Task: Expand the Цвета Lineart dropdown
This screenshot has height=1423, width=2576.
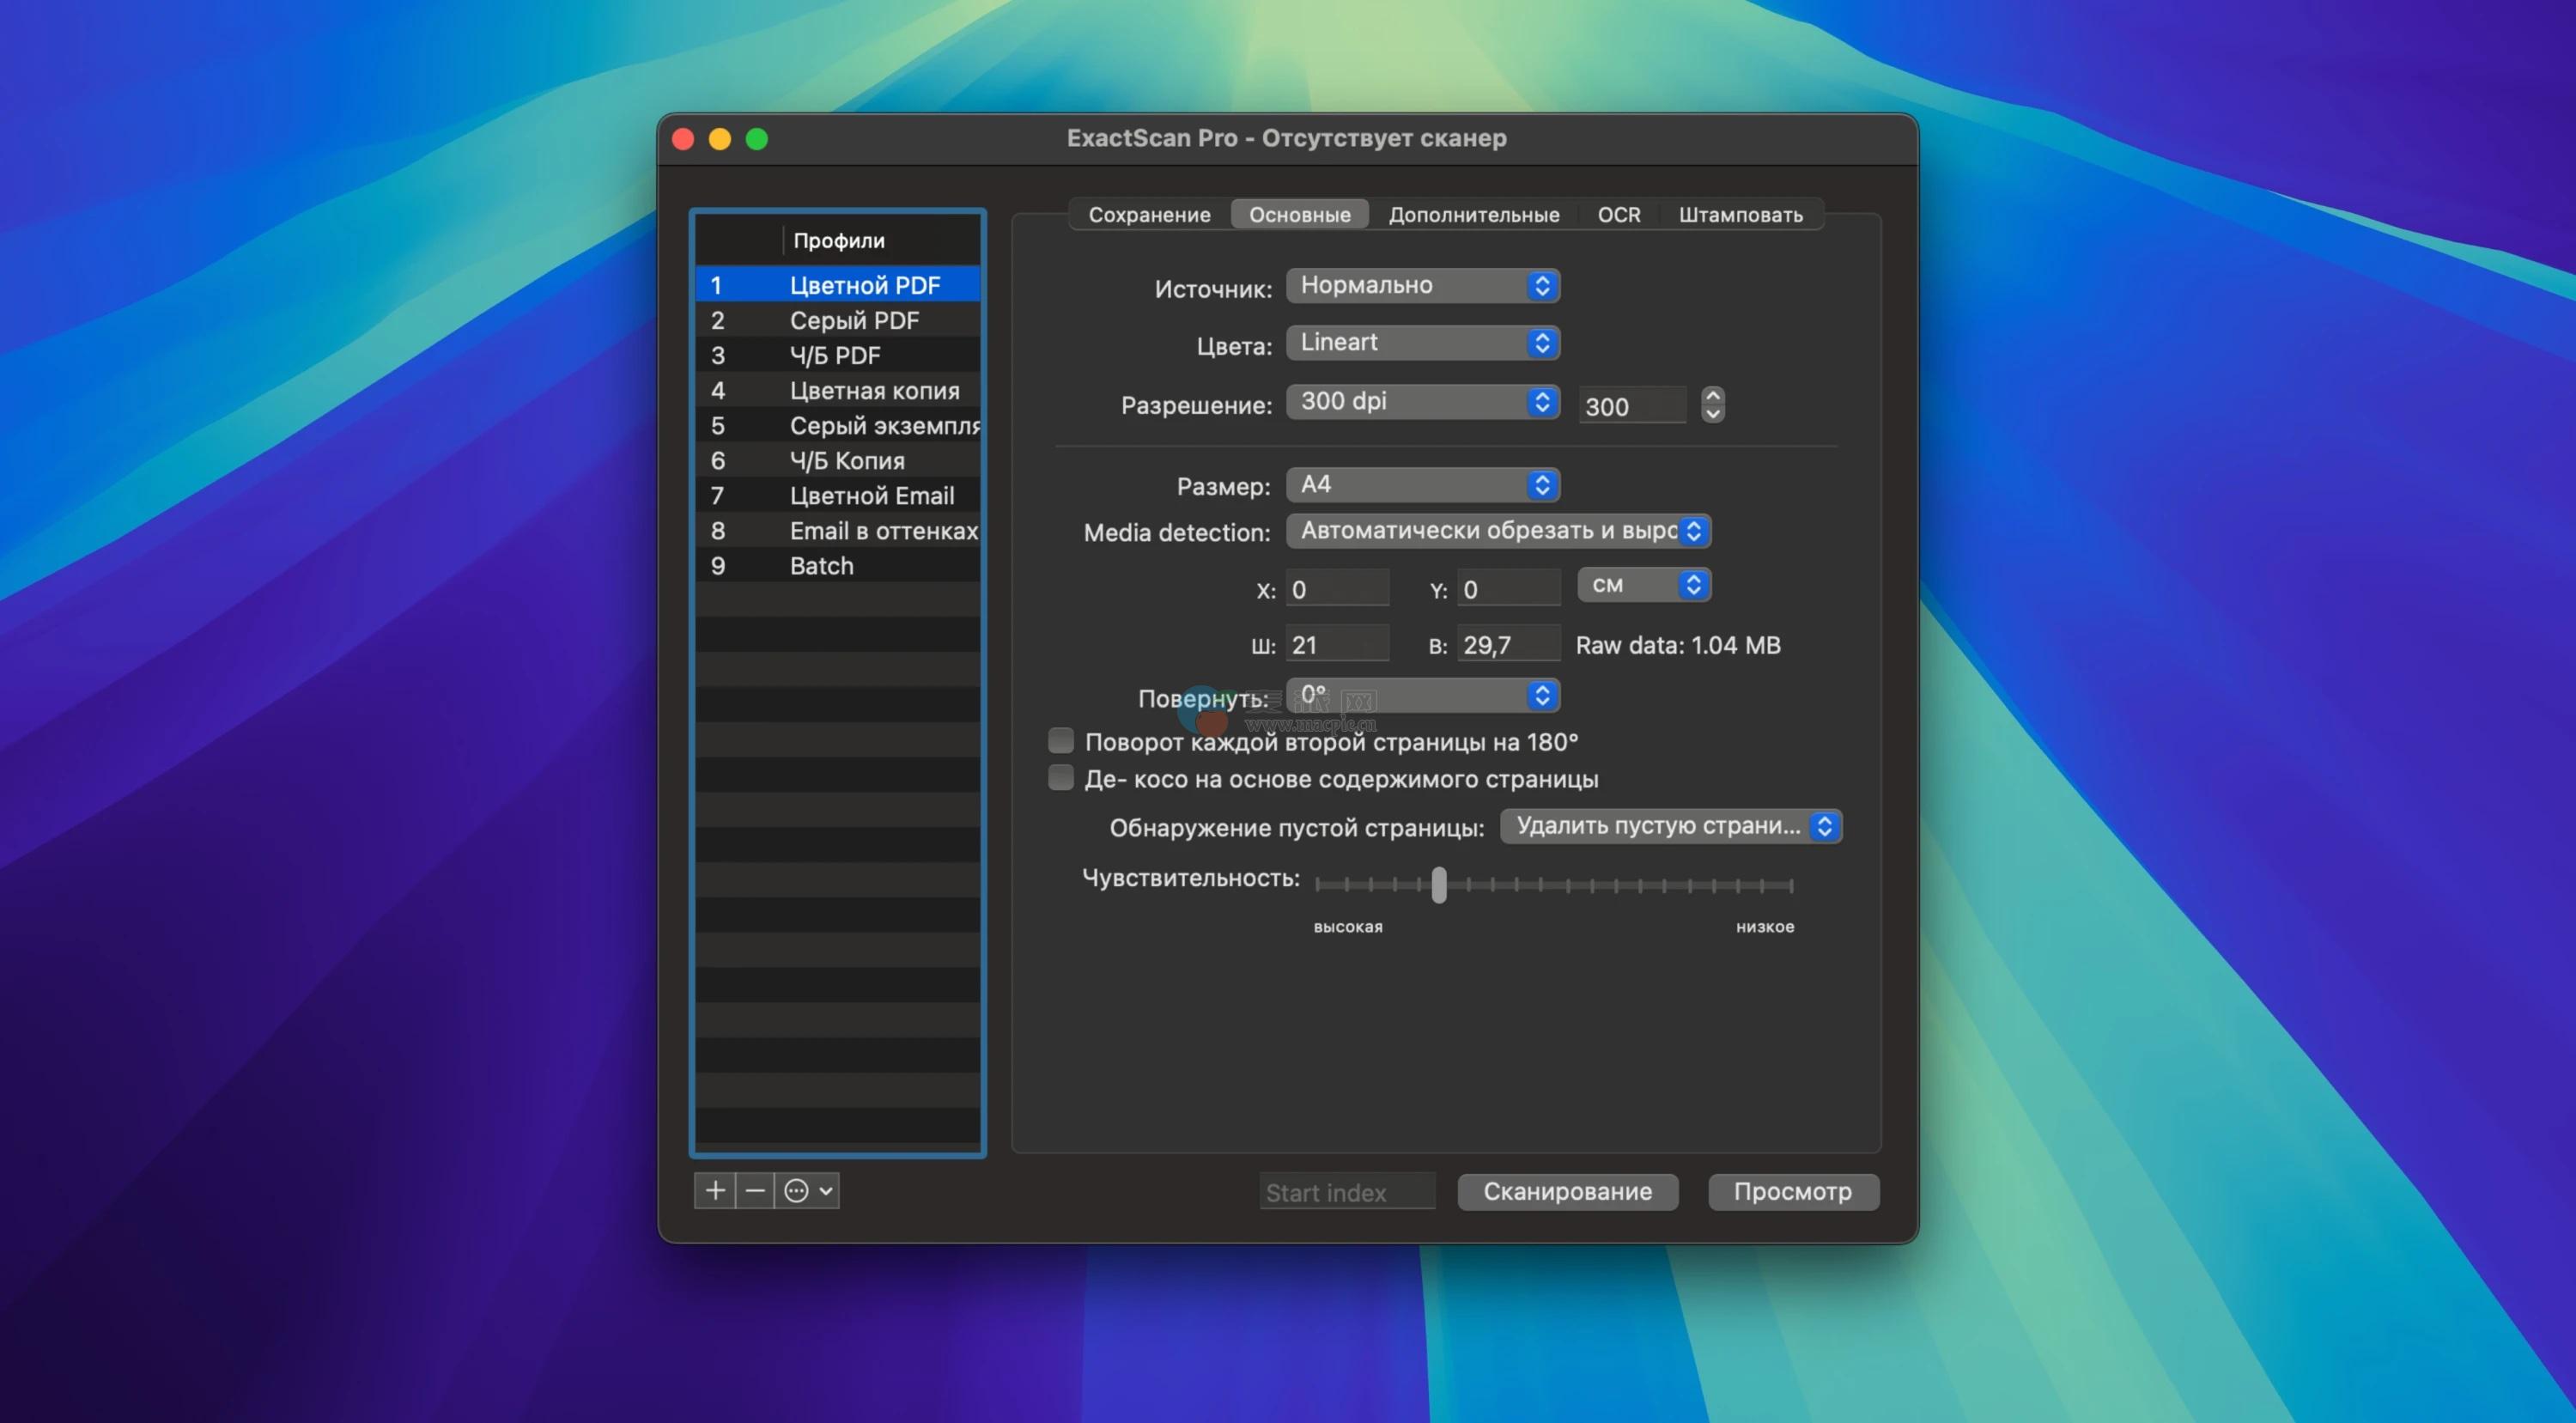Action: point(1422,343)
